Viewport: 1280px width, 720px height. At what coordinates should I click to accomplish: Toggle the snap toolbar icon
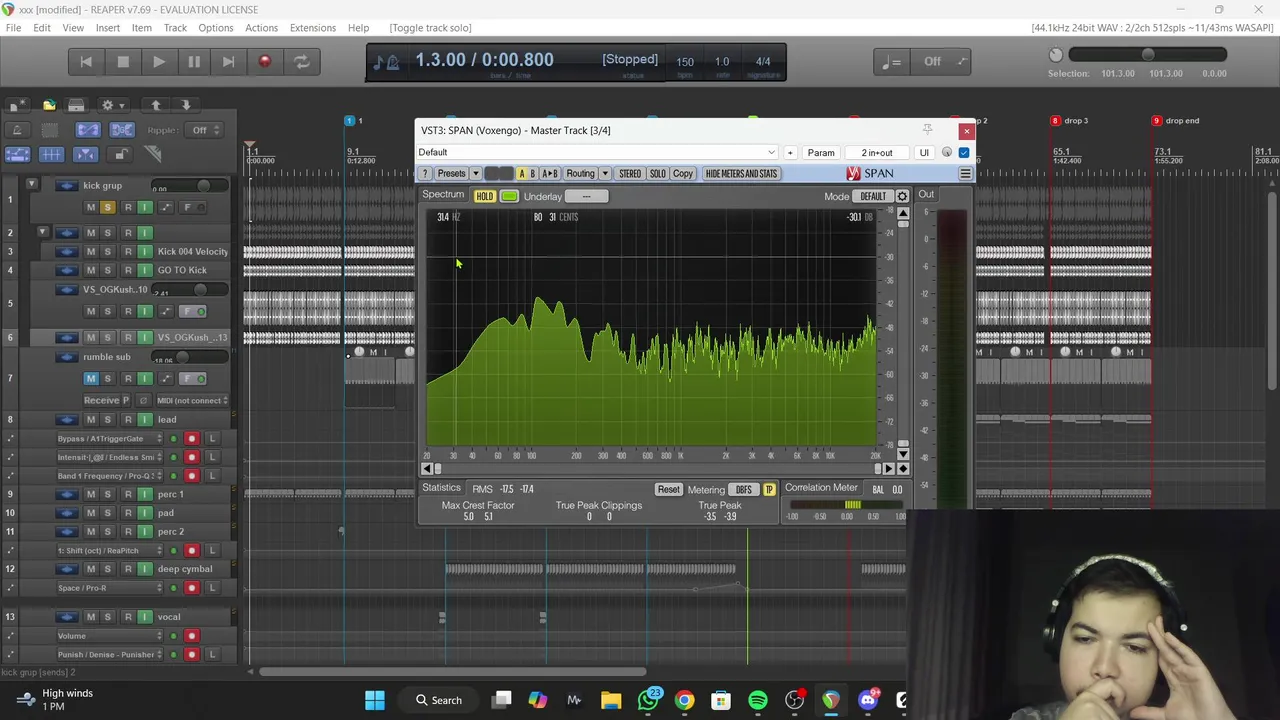85,154
